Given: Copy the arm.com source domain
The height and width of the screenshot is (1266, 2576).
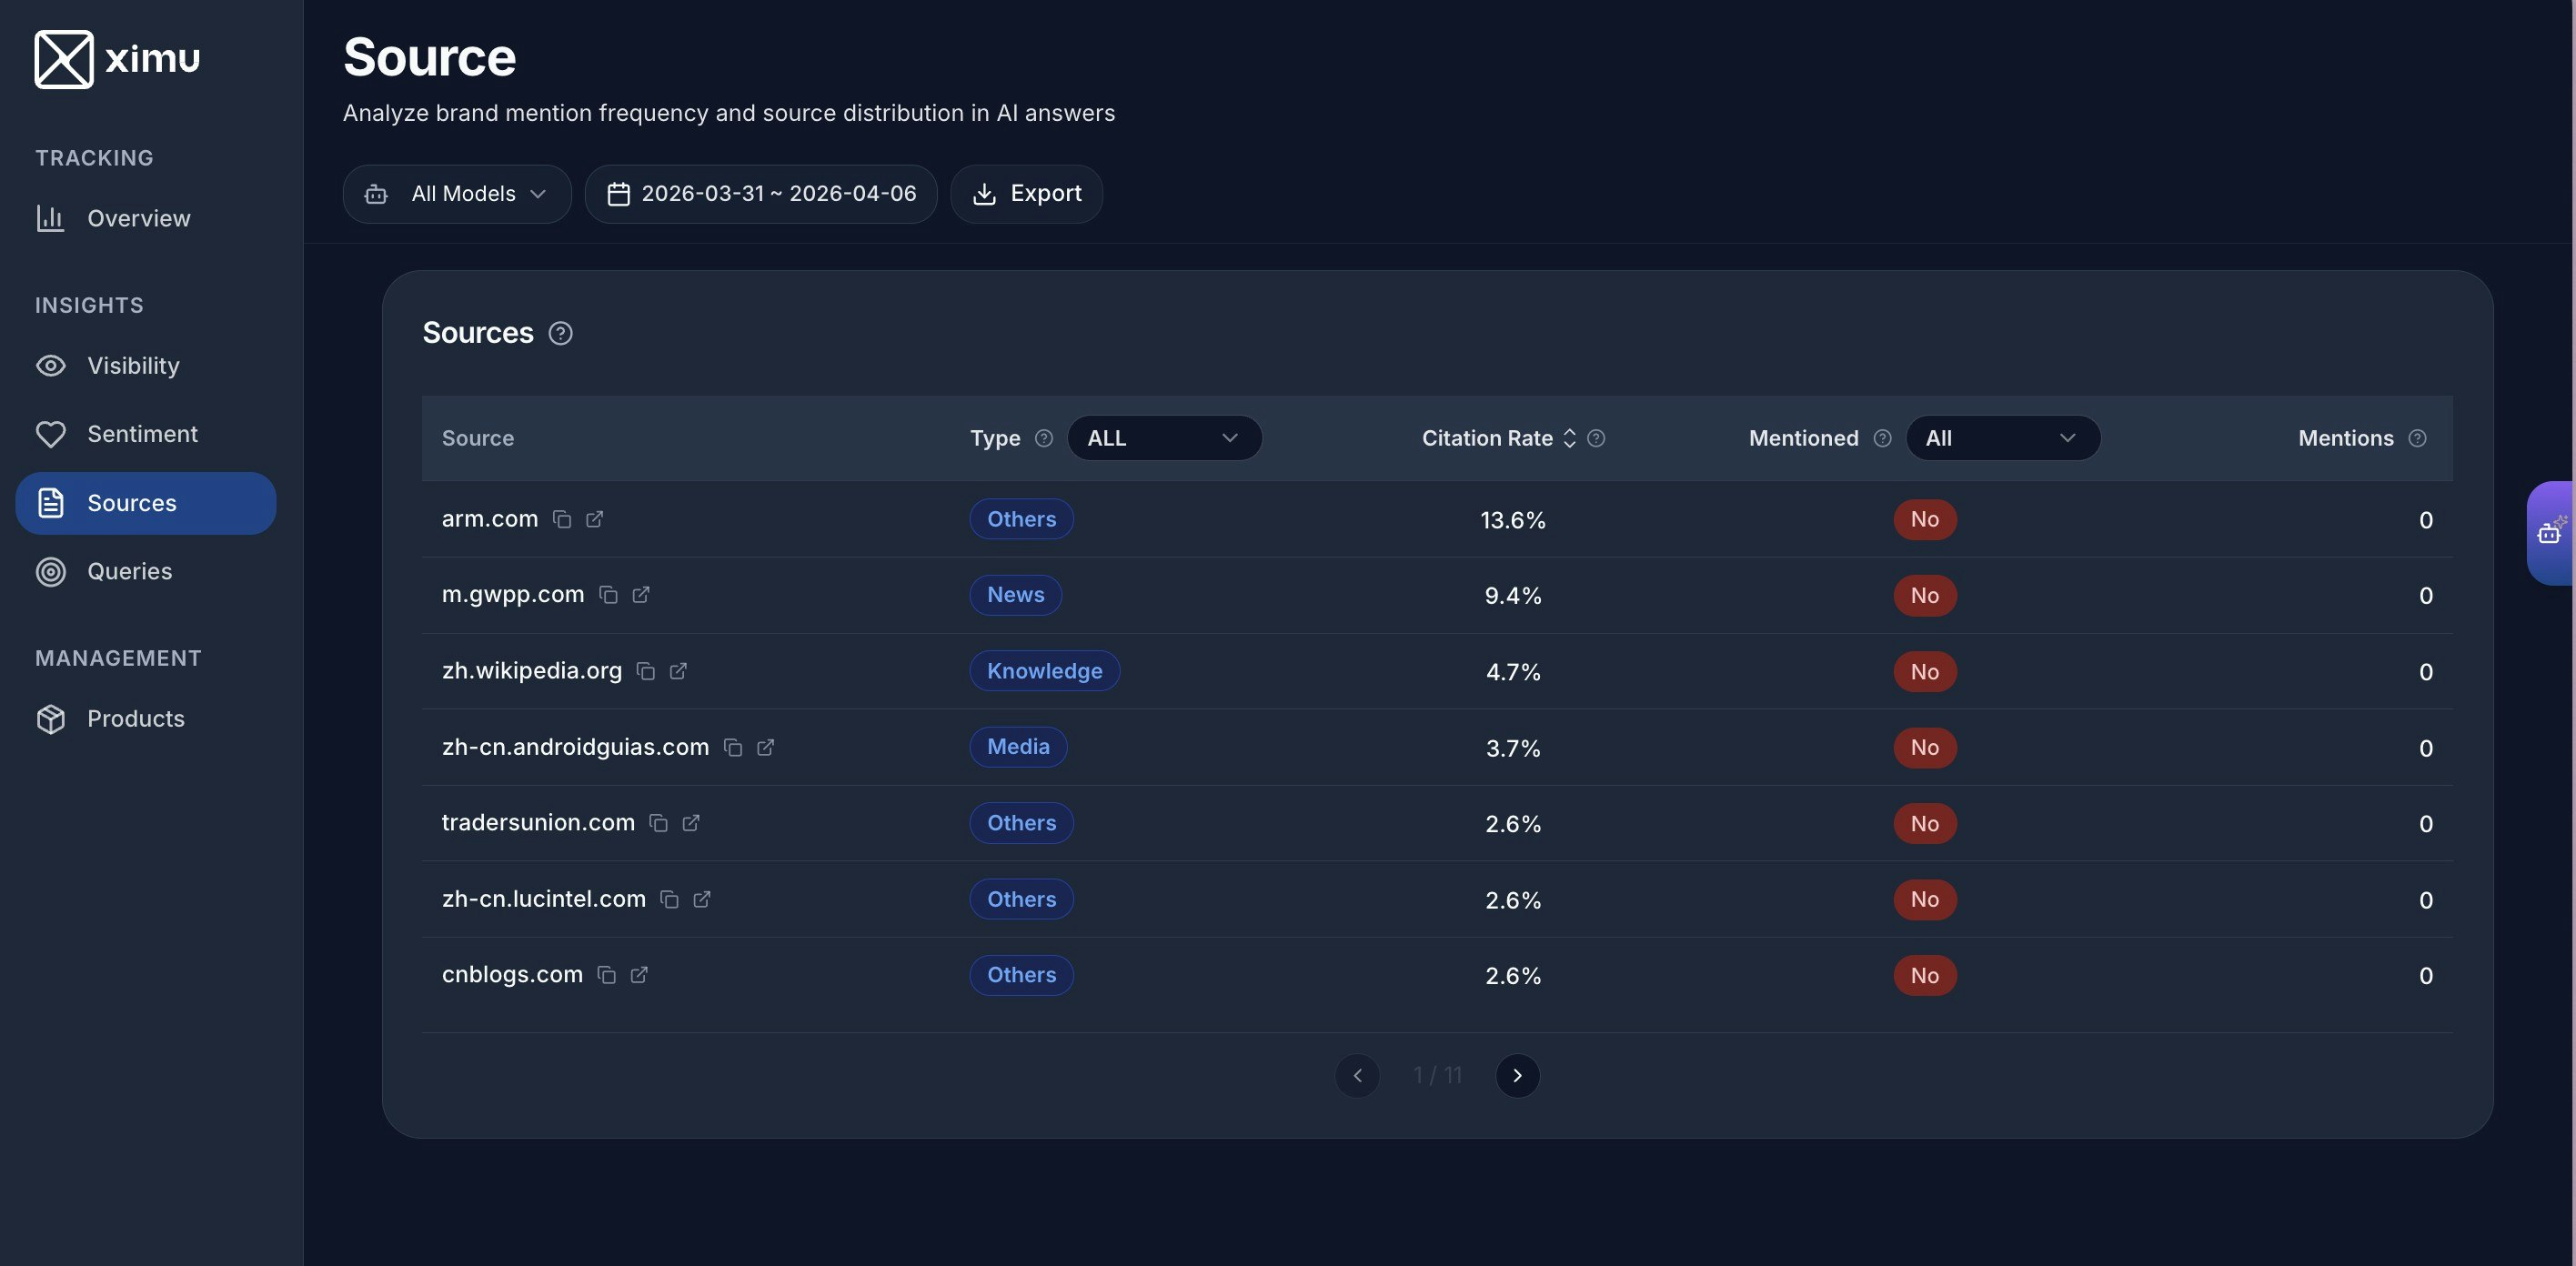Looking at the screenshot, I should click(562, 519).
